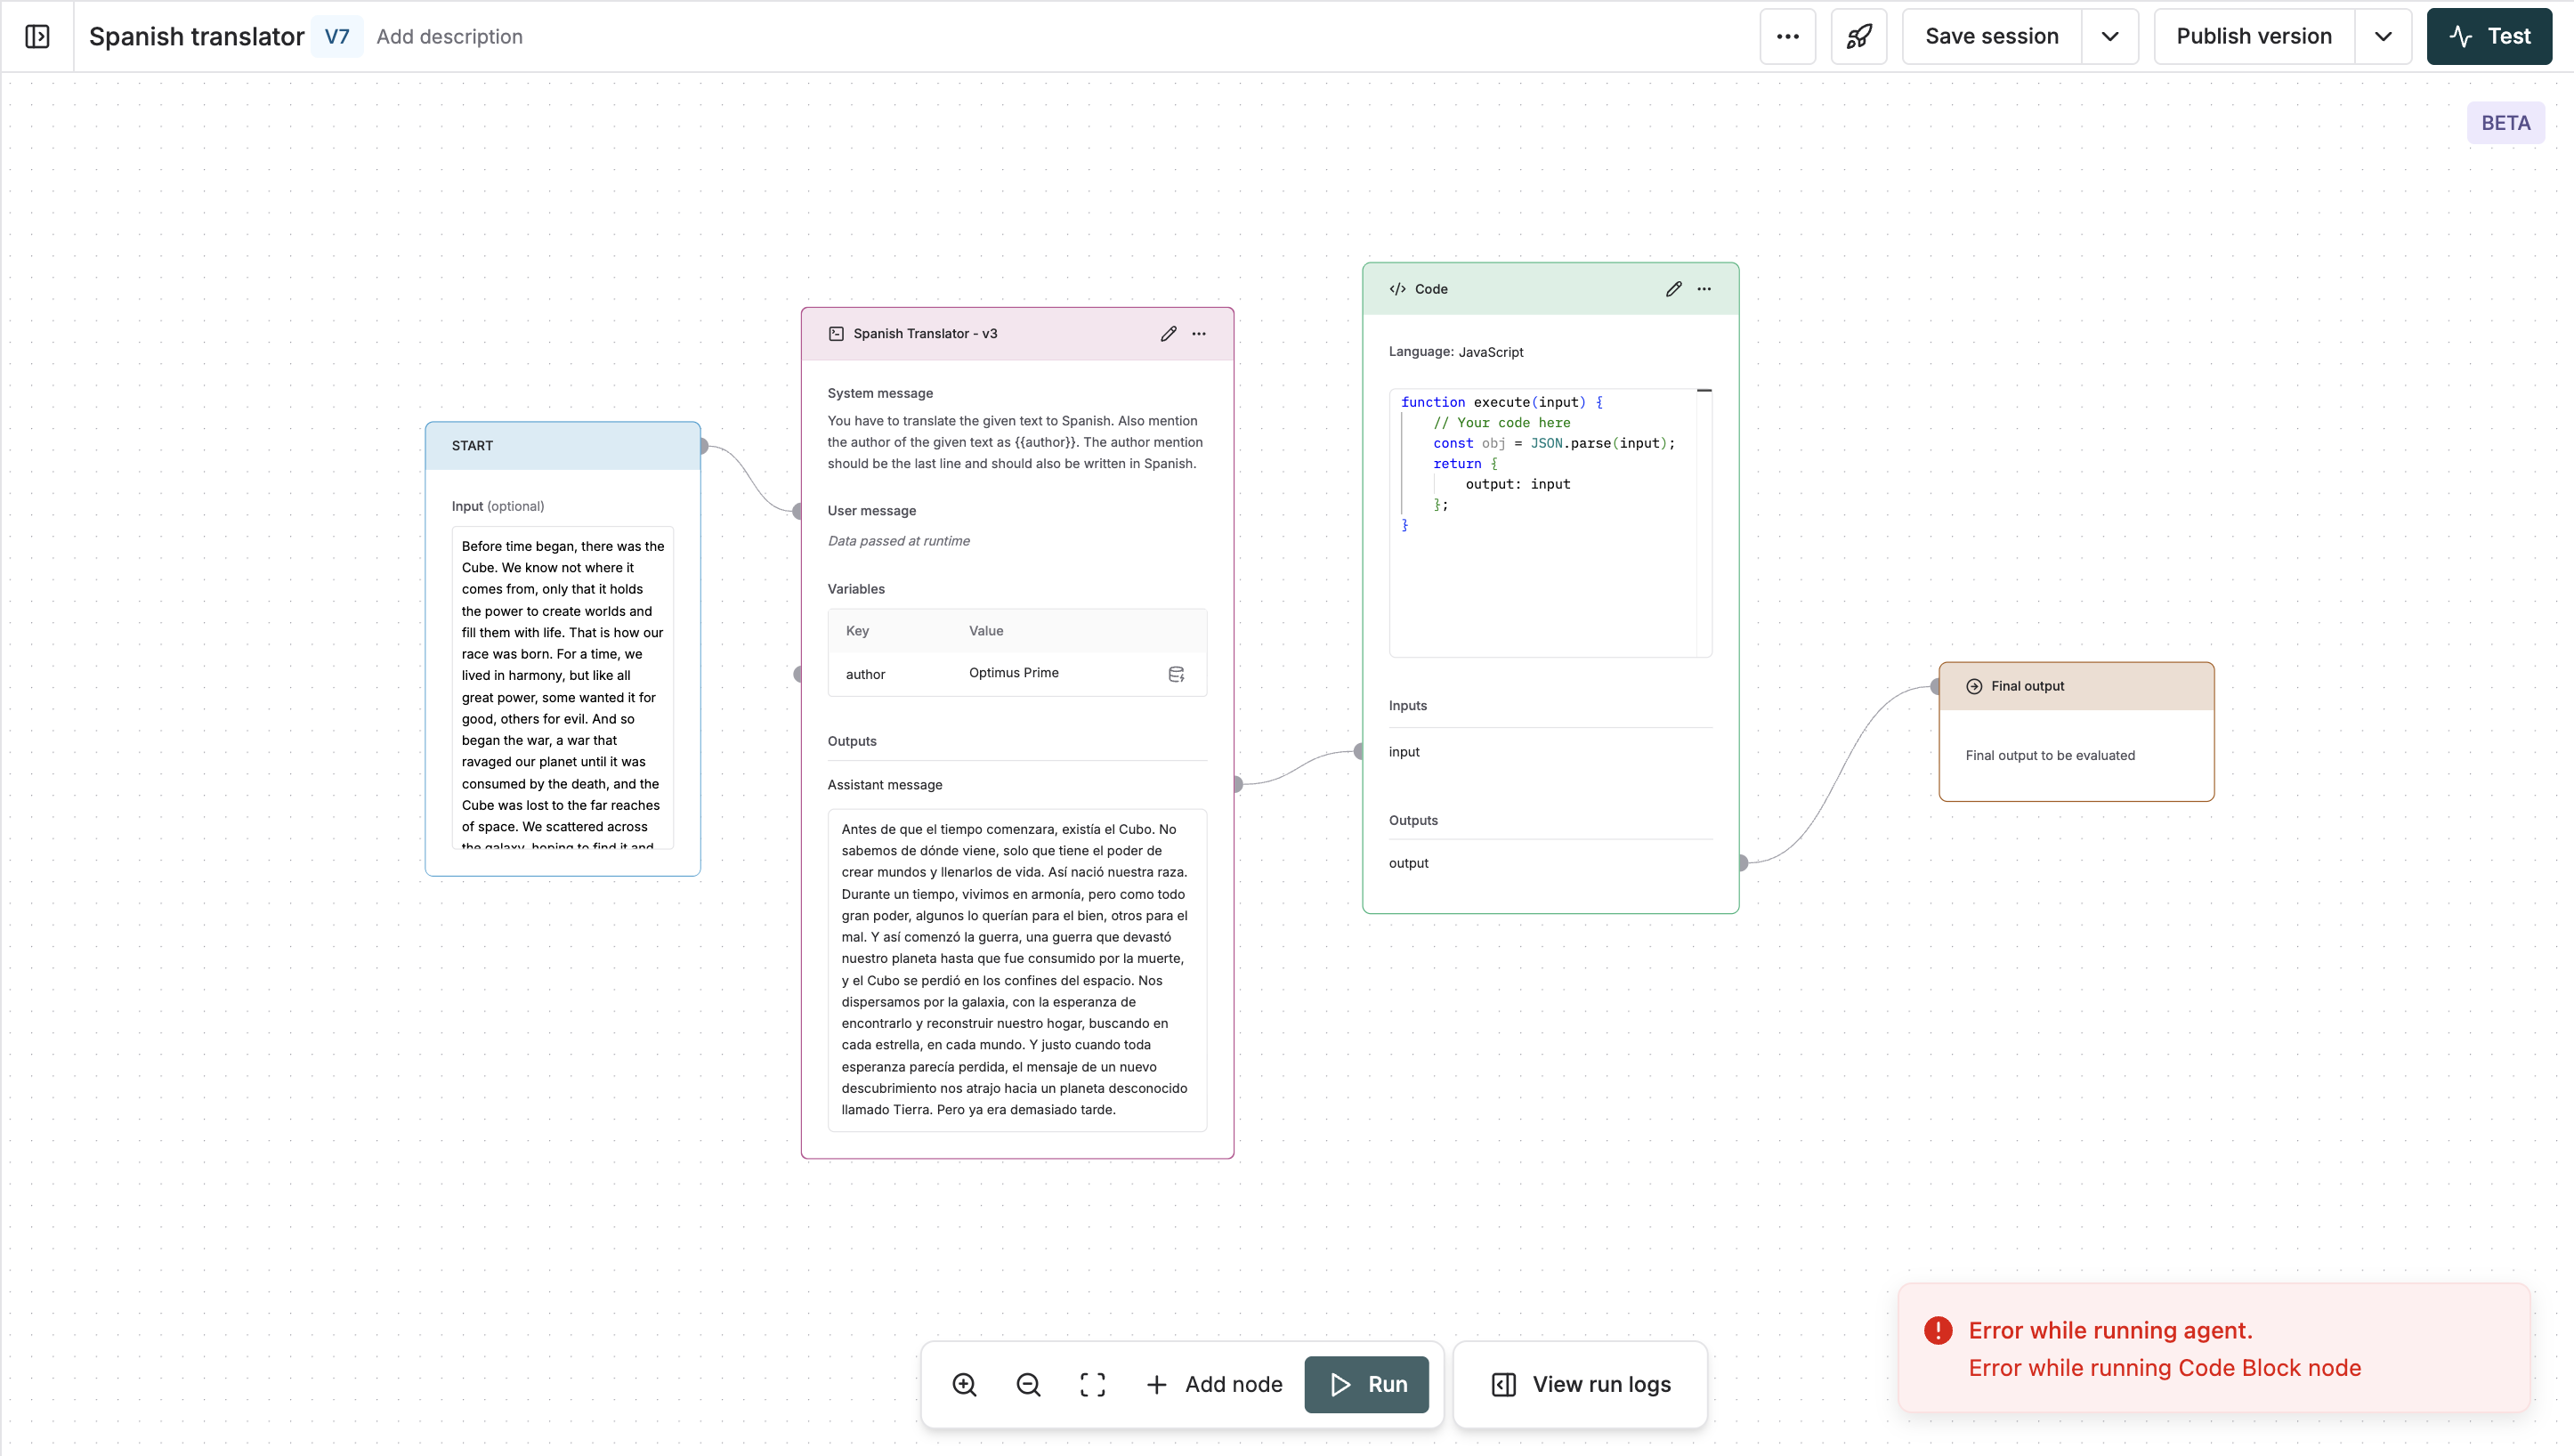The width and height of the screenshot is (2574, 1456).
Task: Zoom out on the canvas
Action: point(1028,1384)
